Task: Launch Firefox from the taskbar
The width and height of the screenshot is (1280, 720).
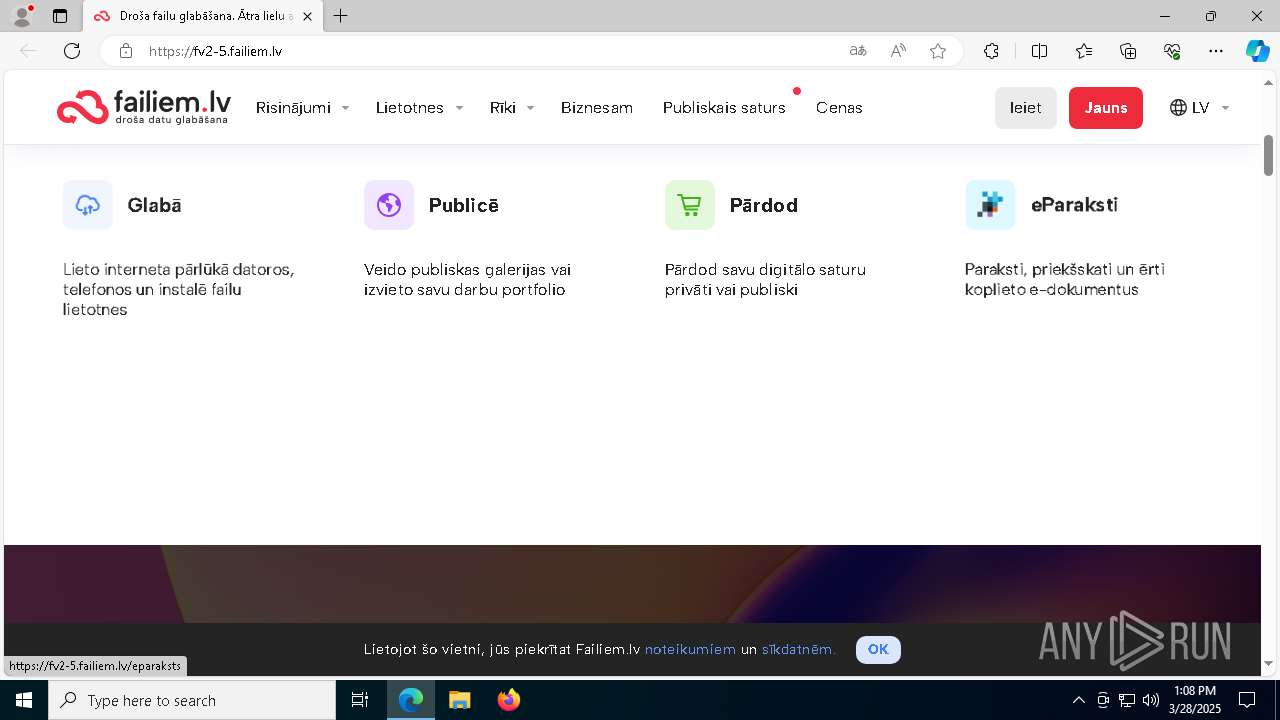Action: tap(509, 700)
